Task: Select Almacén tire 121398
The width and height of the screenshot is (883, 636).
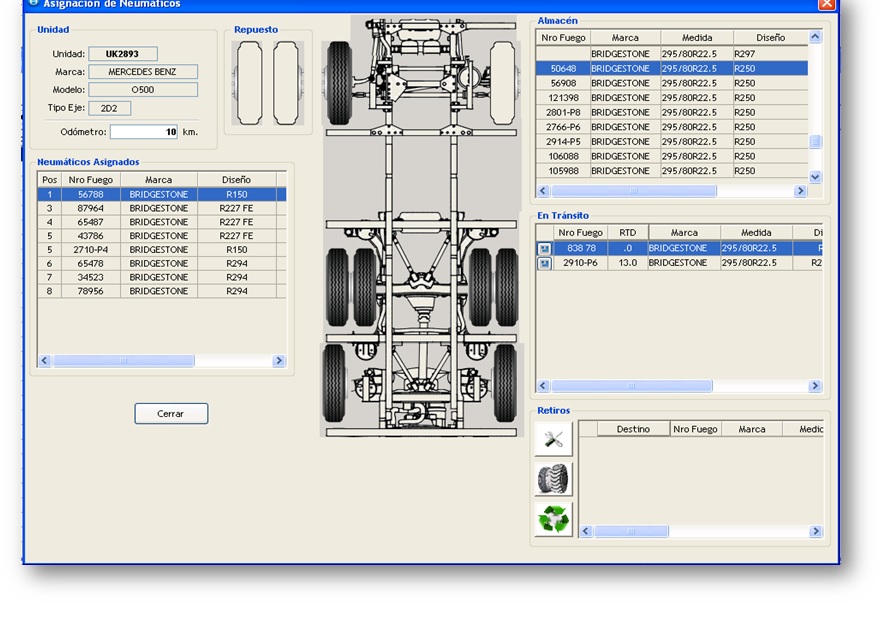Action: point(672,98)
